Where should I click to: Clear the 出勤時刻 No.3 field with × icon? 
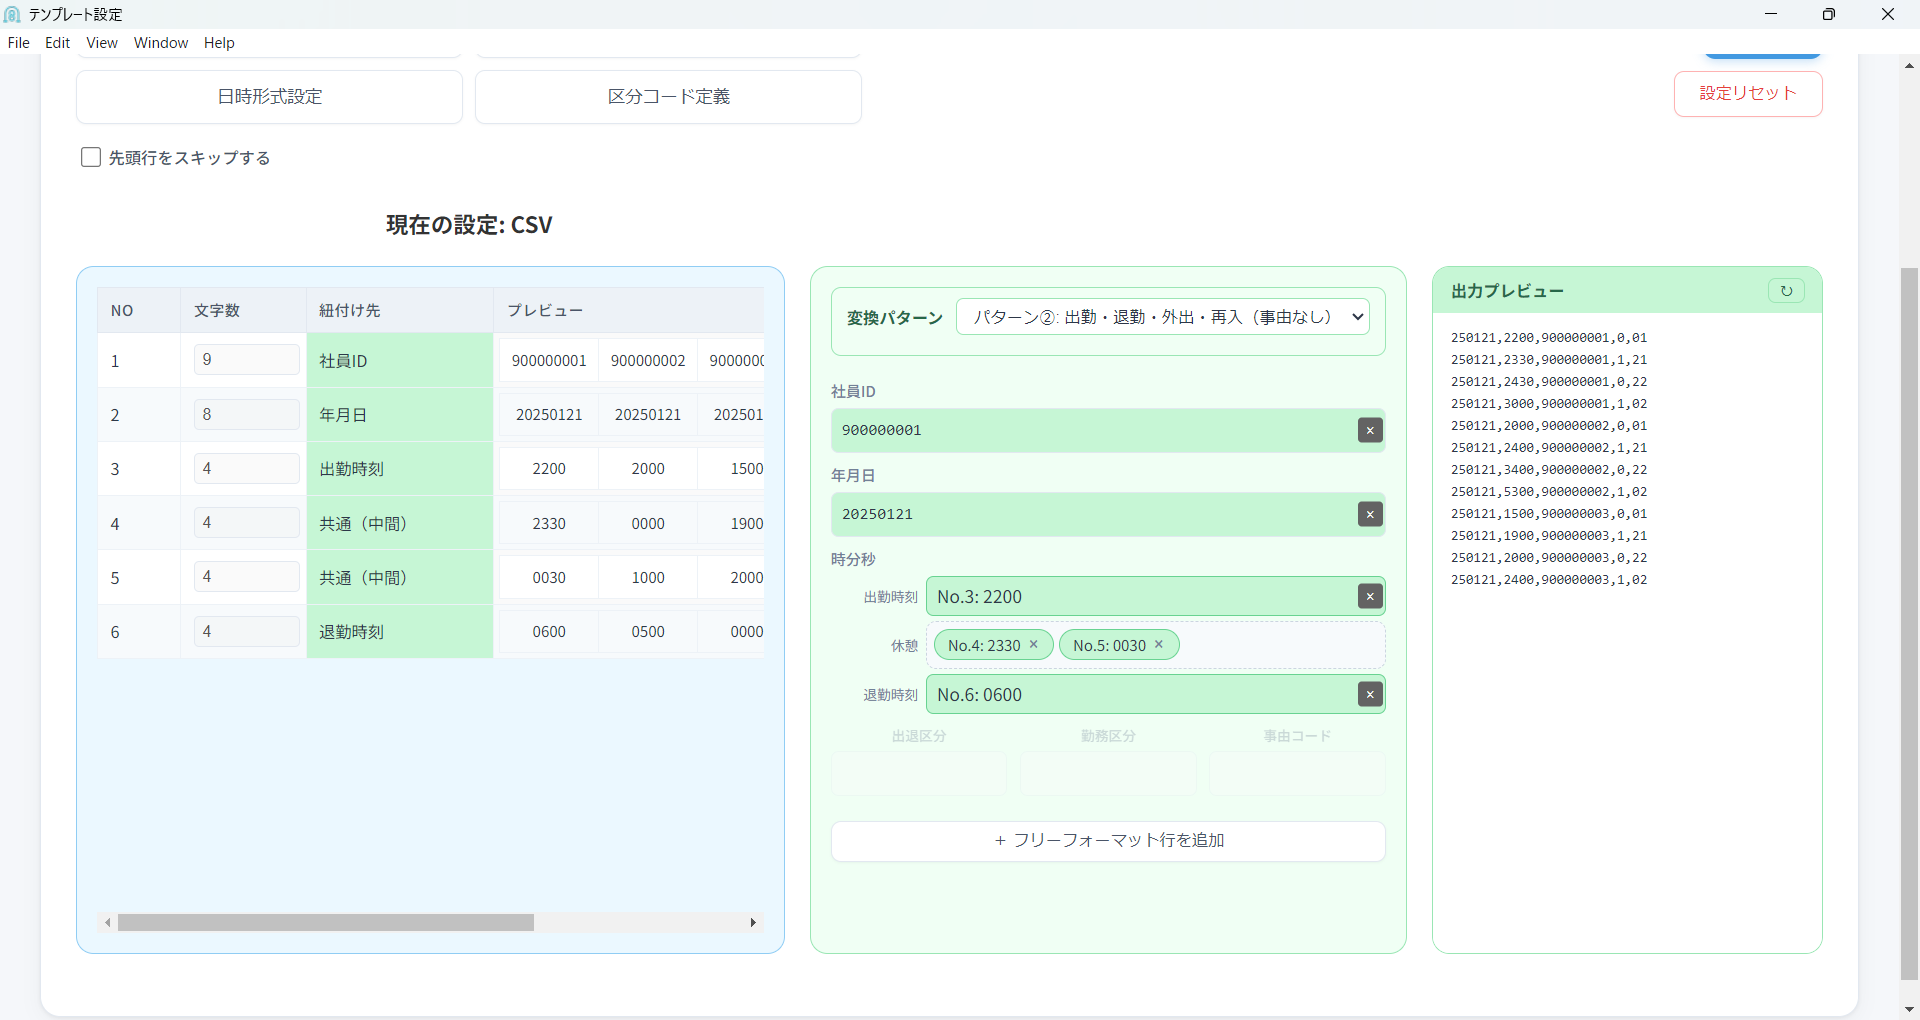click(1369, 596)
